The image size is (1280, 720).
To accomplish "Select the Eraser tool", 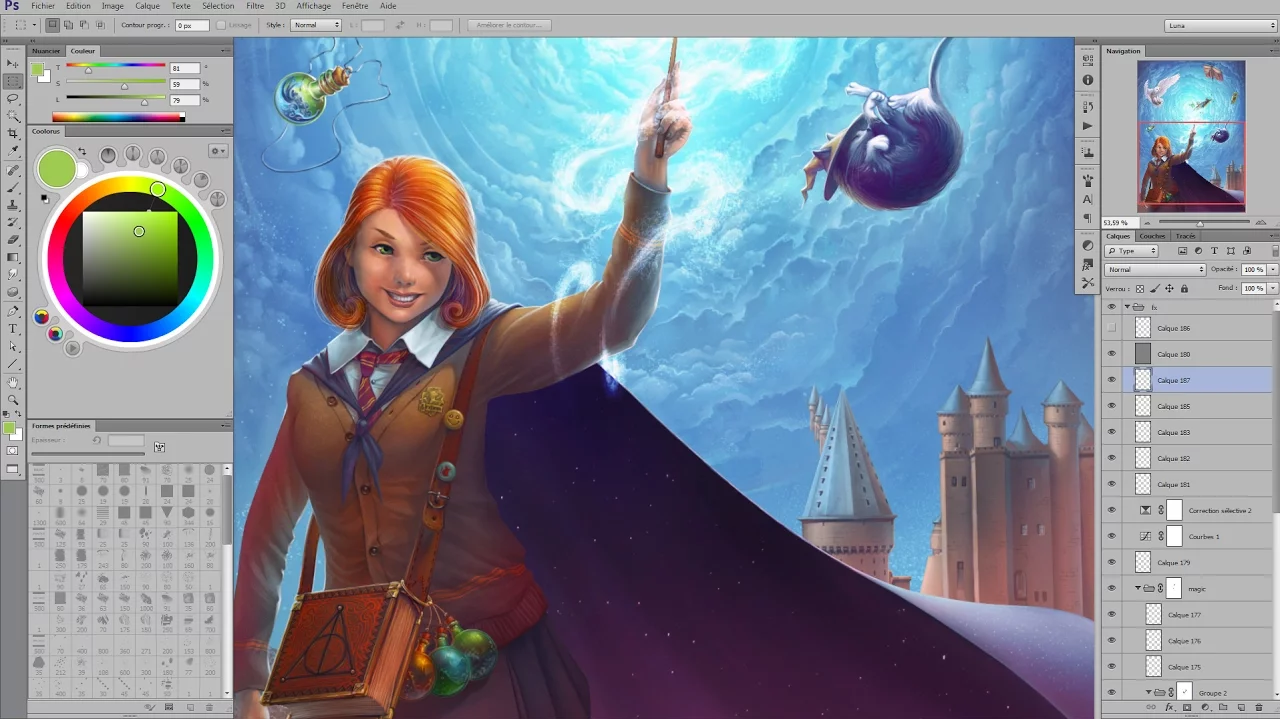I will coord(13,240).
